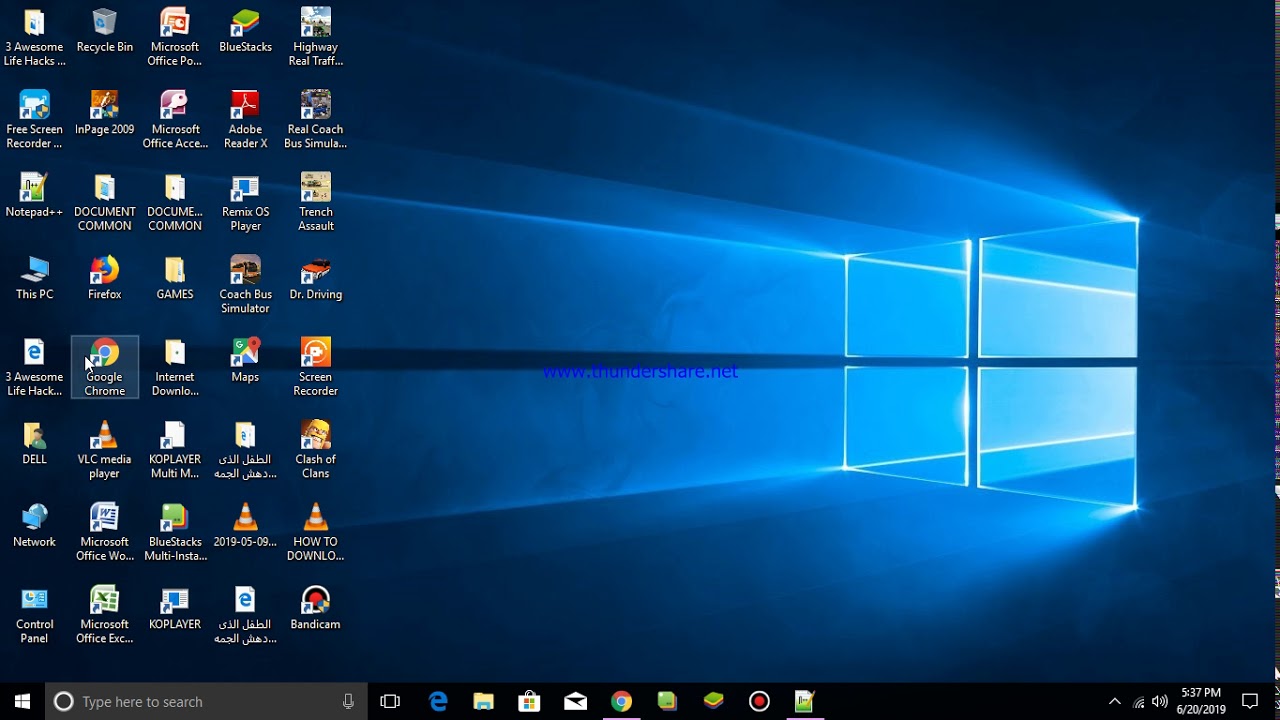Launch the Maps desktop shortcut
Screen dimensions: 1280x720
click(245, 362)
